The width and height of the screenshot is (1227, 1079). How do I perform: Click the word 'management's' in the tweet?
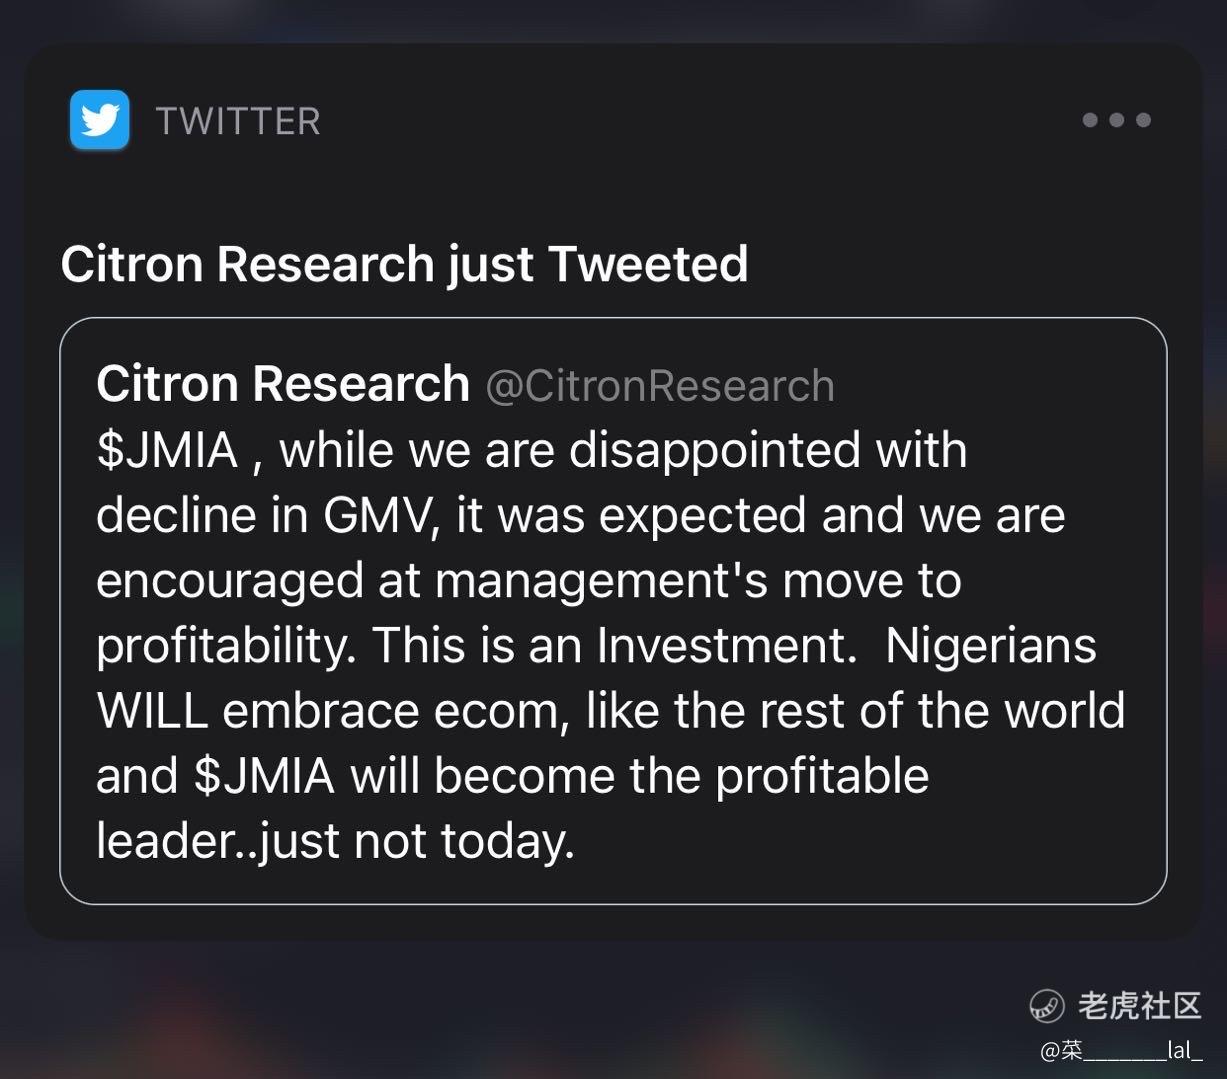coord(601,580)
